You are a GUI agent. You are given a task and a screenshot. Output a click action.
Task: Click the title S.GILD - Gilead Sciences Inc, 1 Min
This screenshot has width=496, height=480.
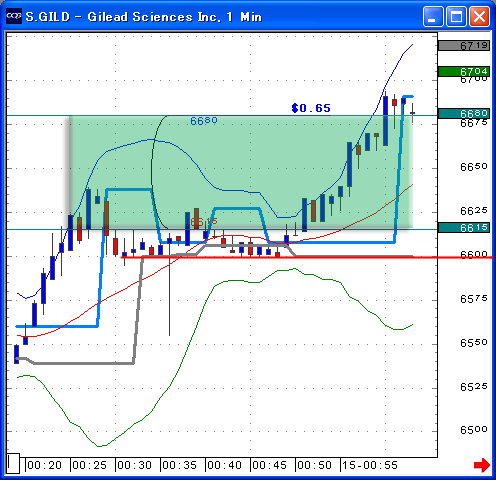click(144, 17)
